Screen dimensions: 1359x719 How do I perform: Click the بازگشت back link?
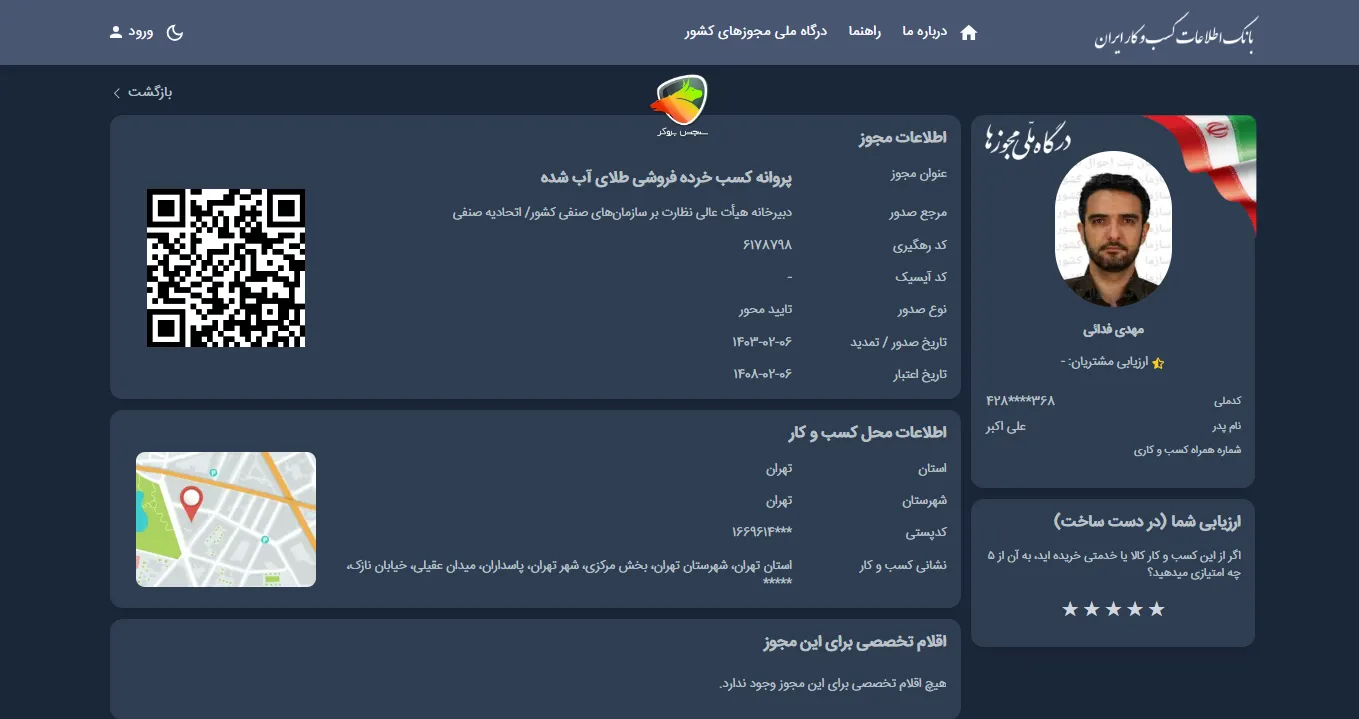tap(148, 92)
